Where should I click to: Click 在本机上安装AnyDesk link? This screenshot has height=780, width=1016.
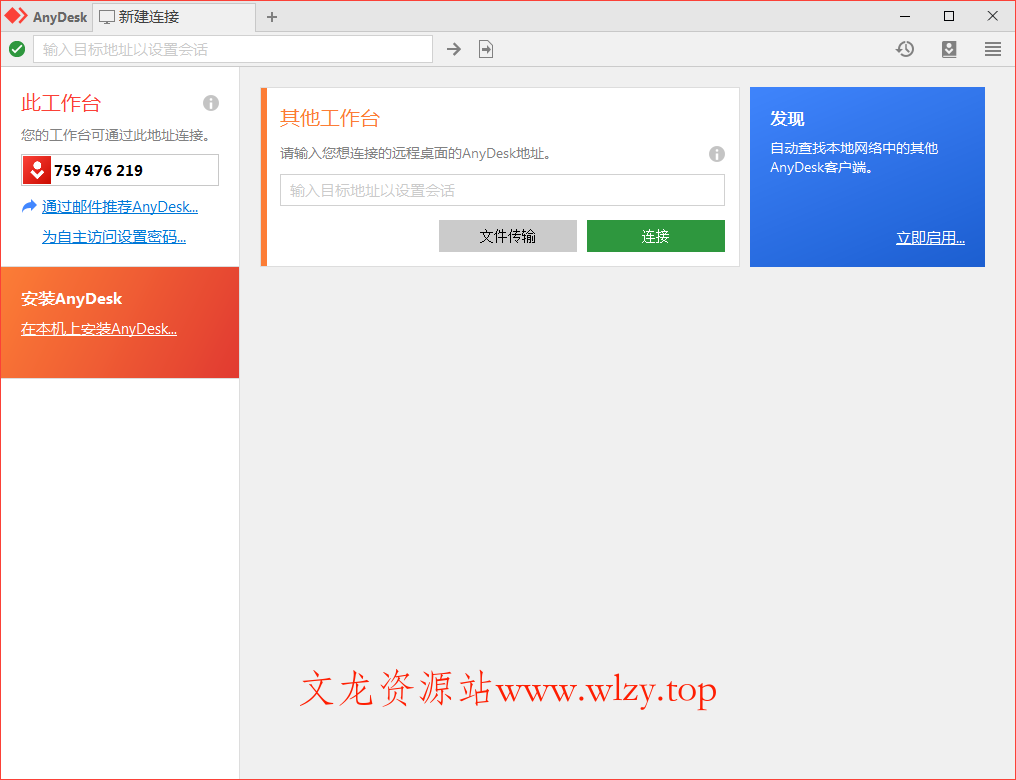(x=98, y=328)
